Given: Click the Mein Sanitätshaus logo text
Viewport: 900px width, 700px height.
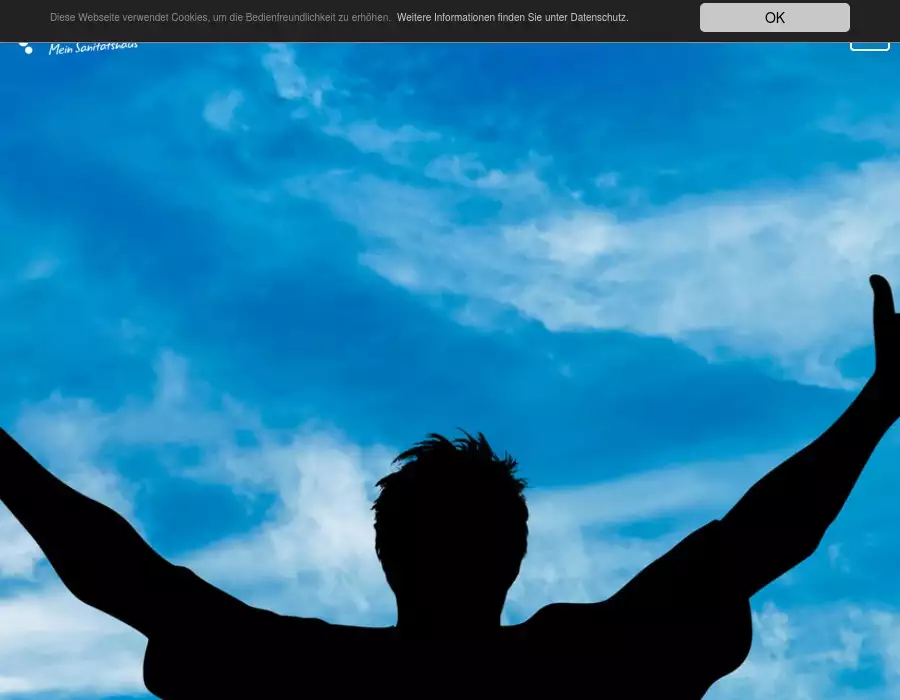Looking at the screenshot, I should (93, 46).
